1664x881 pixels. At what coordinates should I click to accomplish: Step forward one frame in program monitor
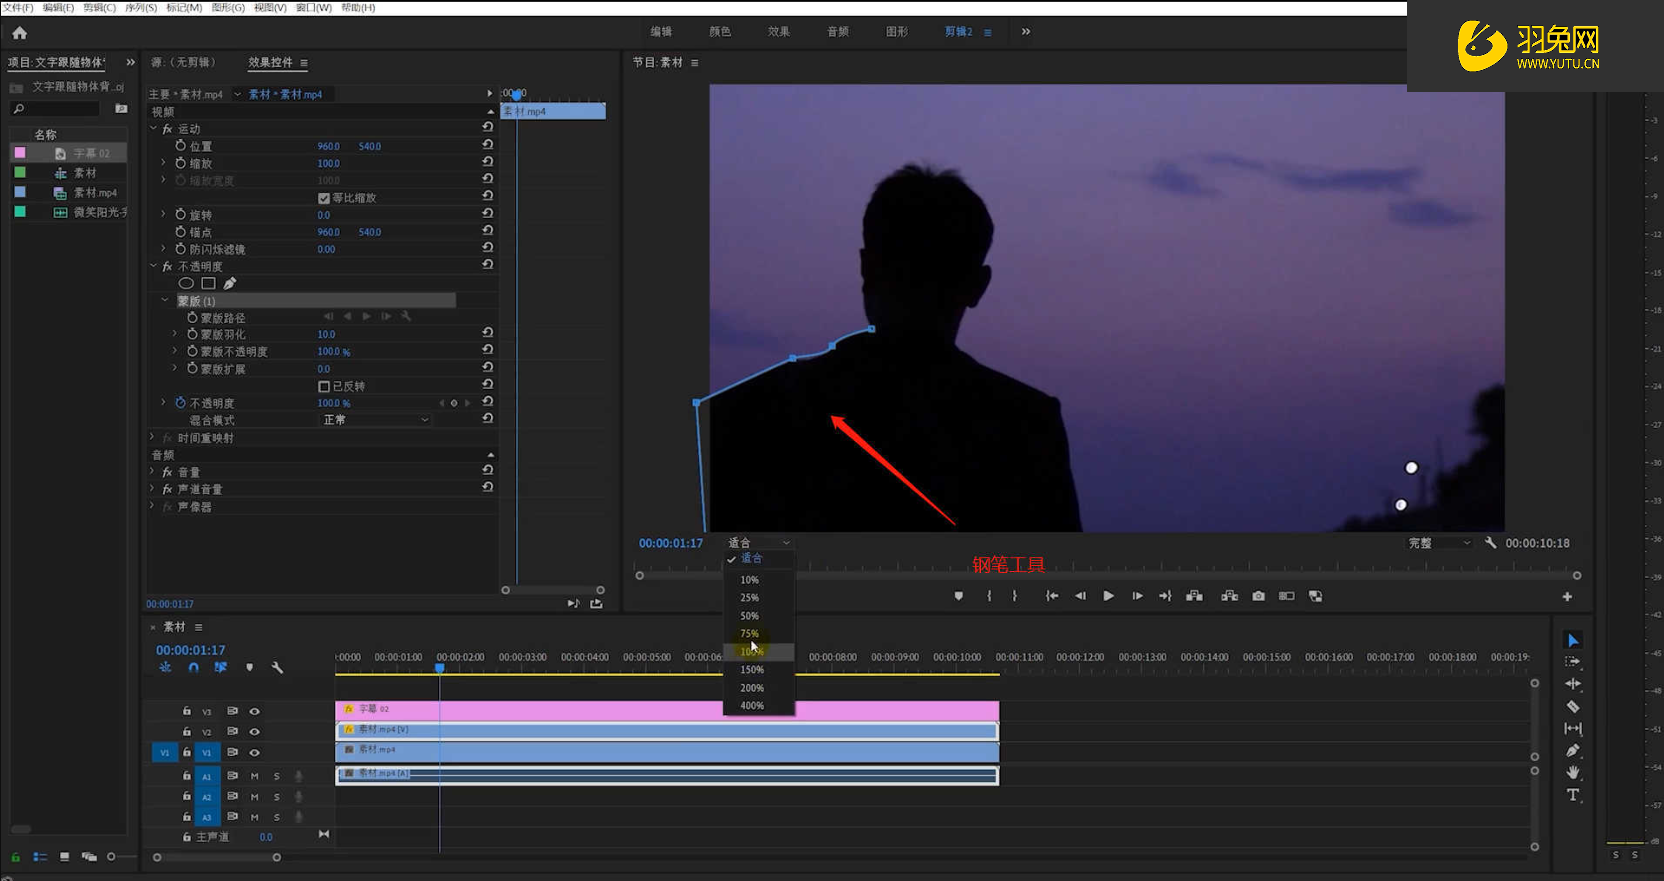(x=1137, y=596)
